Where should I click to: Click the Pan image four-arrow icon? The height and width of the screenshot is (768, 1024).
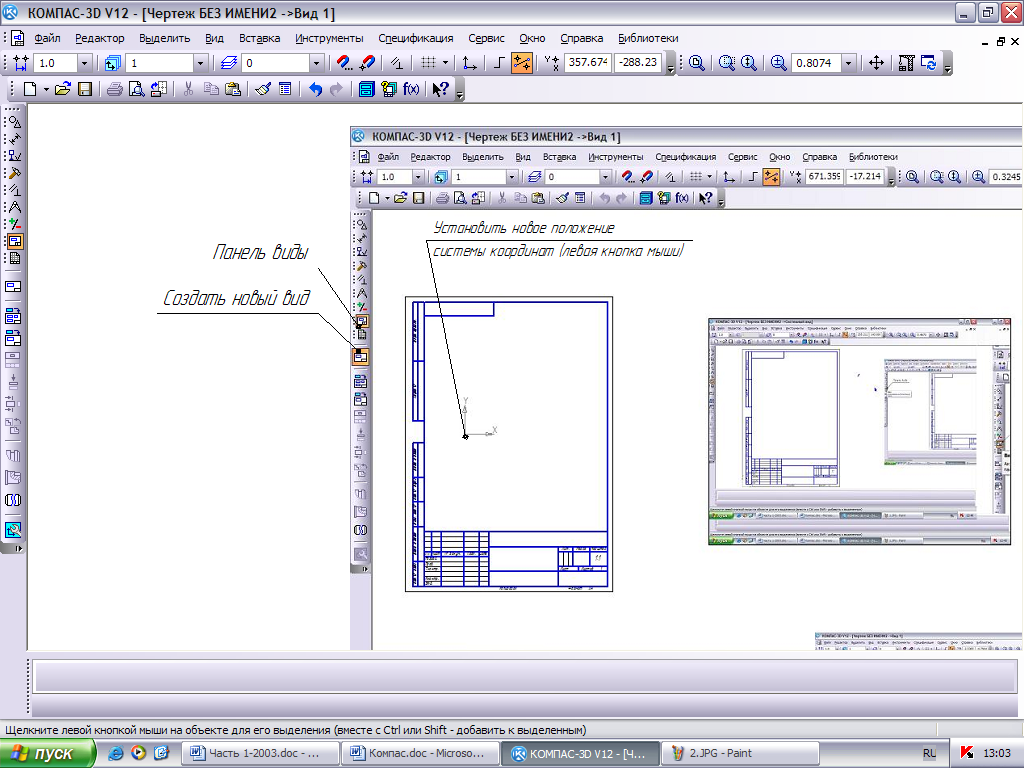click(876, 63)
